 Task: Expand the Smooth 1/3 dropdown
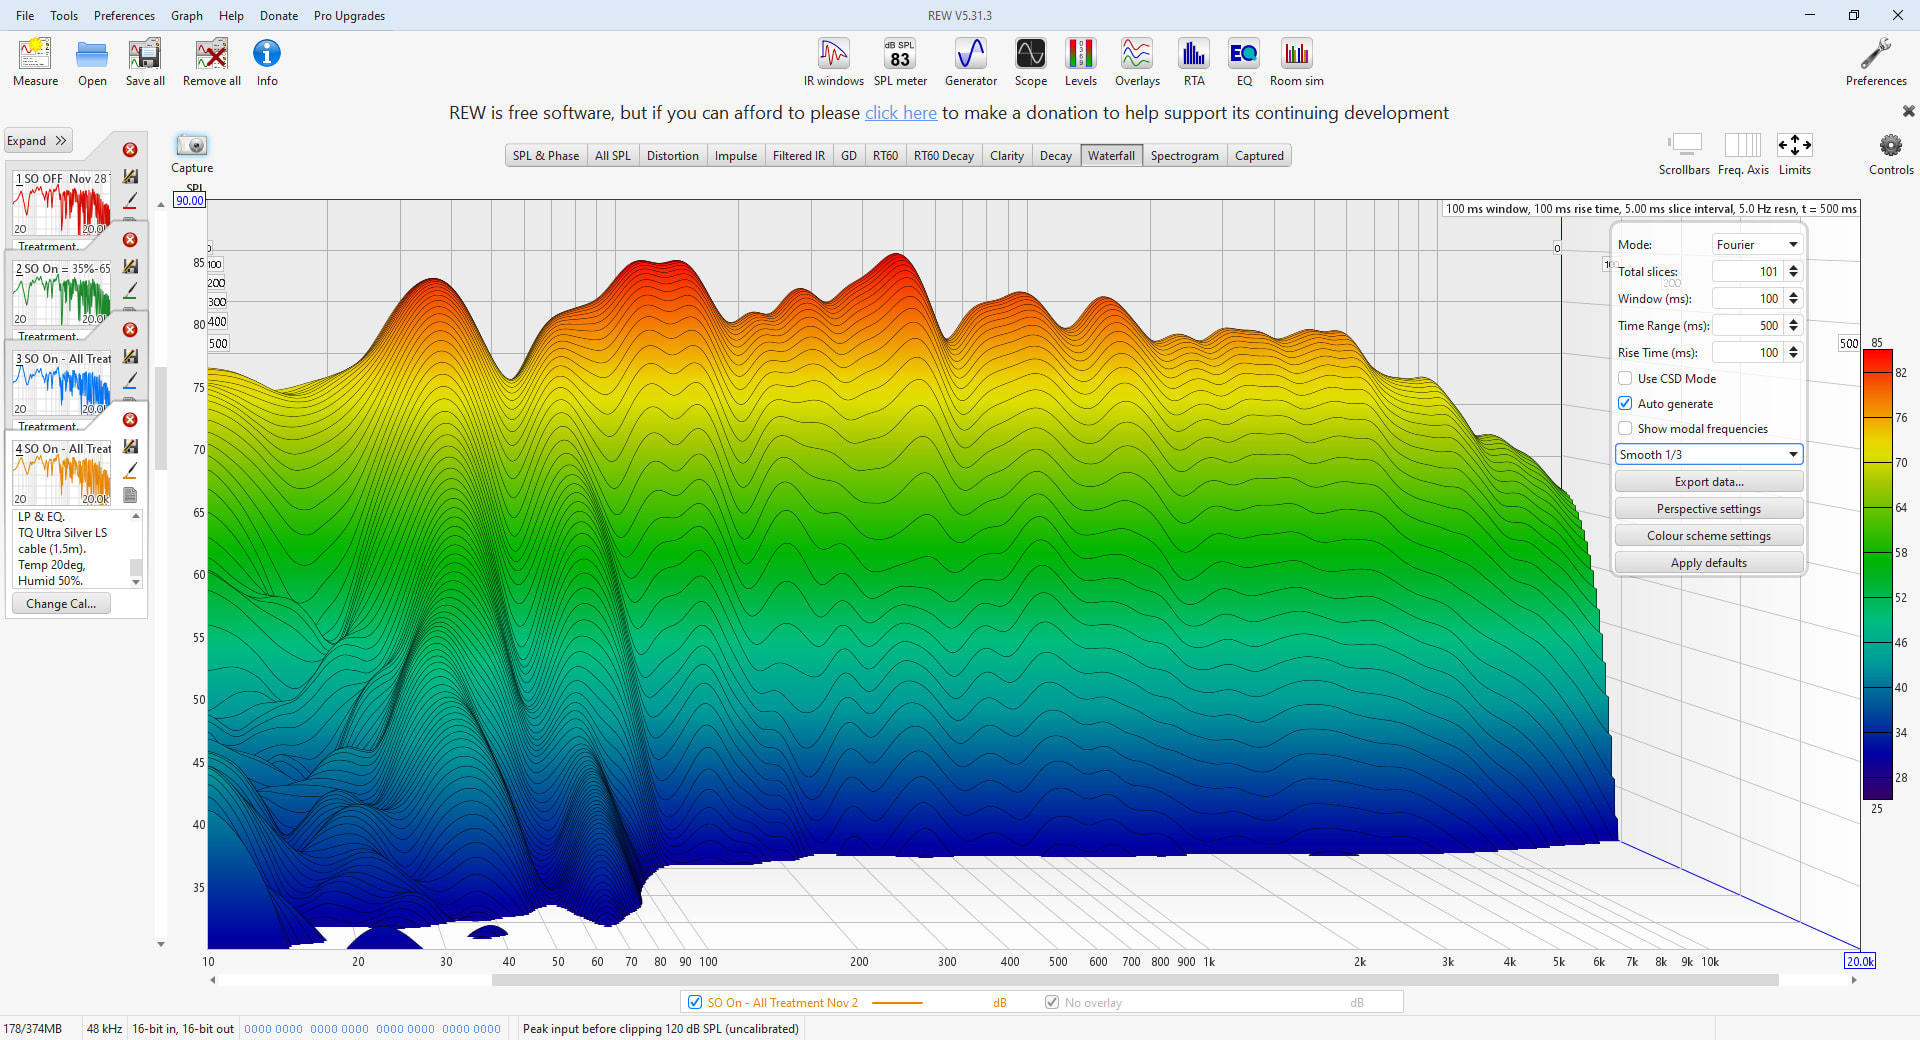pos(1708,455)
